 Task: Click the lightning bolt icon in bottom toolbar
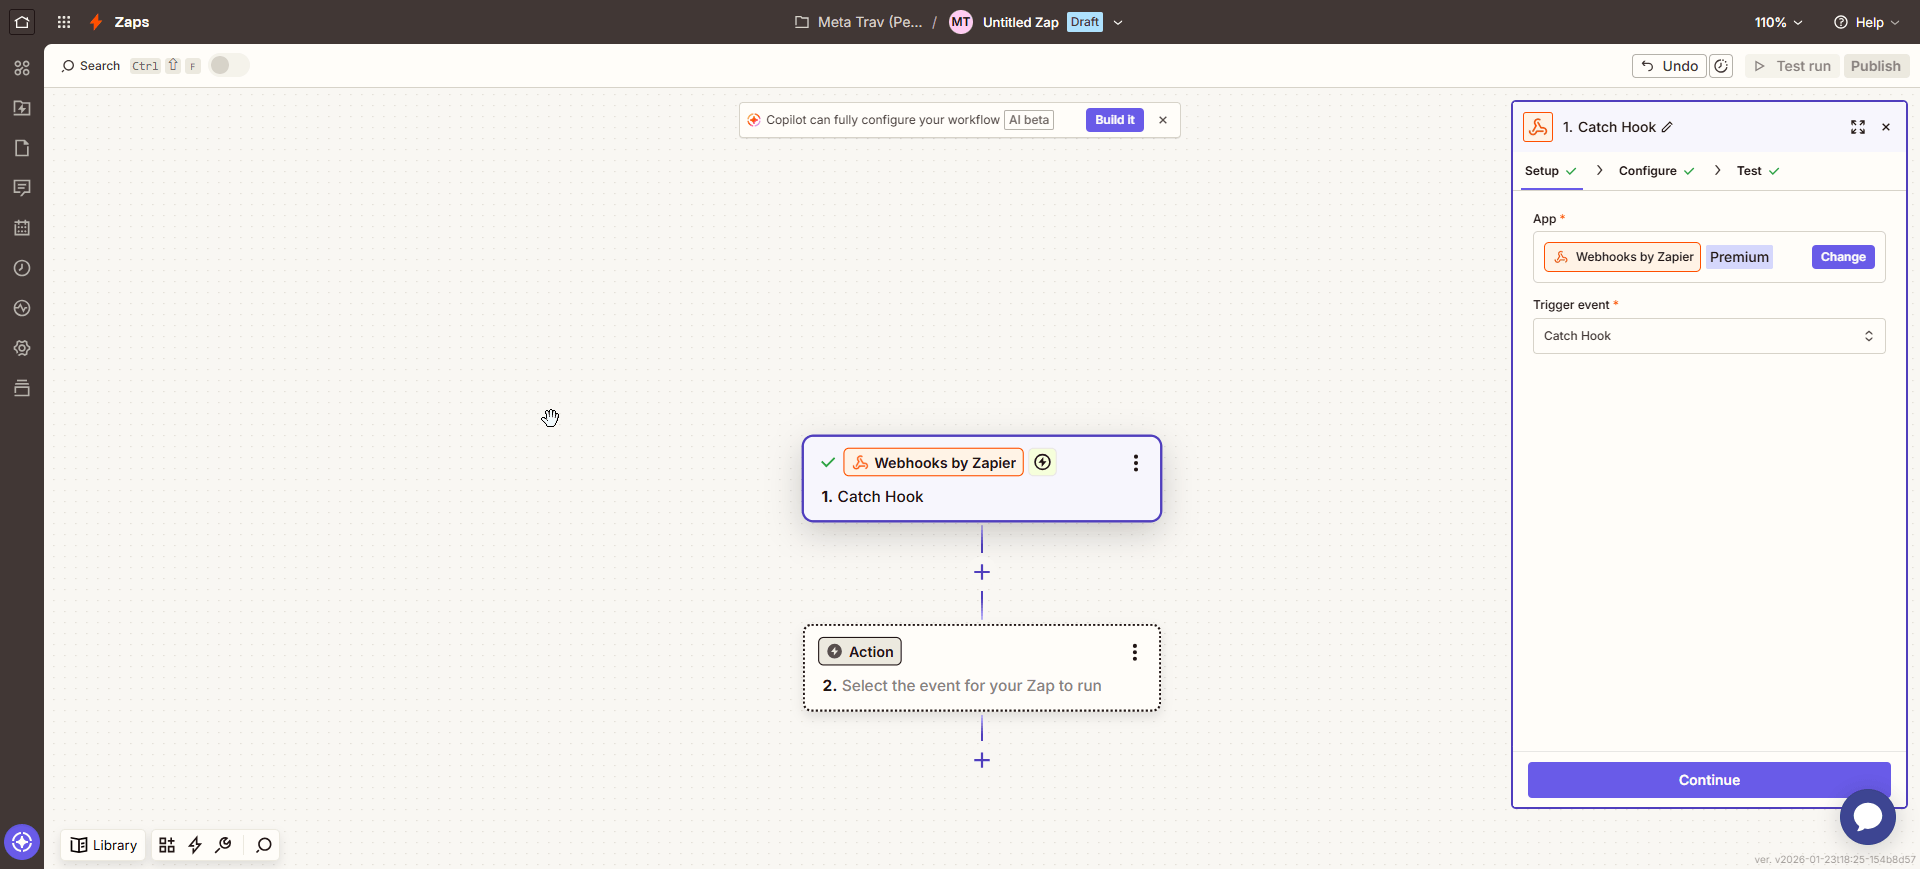(x=195, y=845)
